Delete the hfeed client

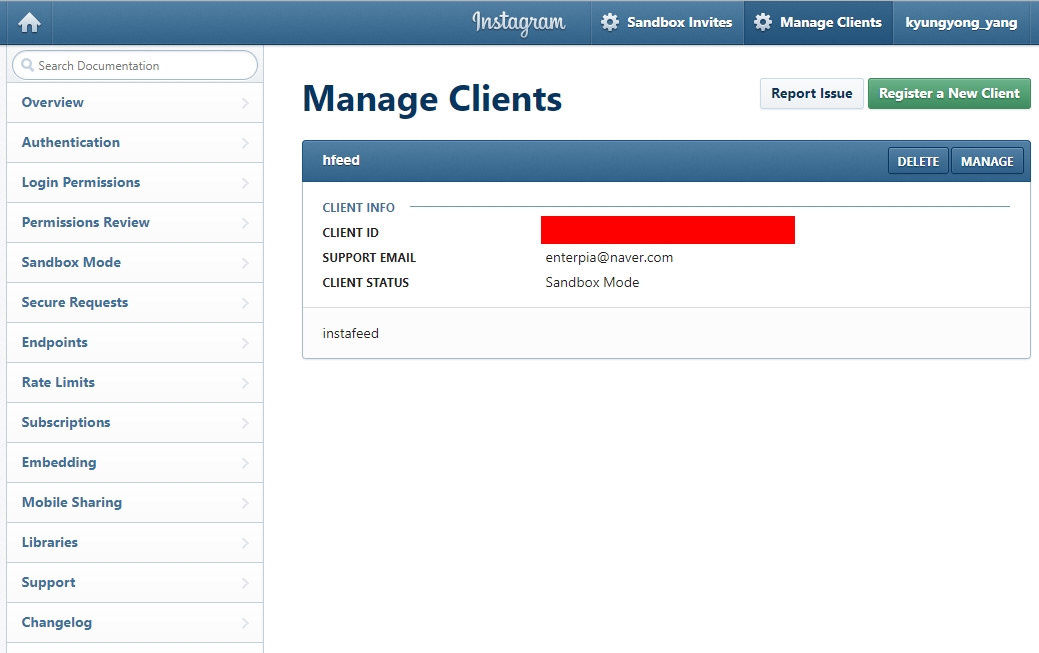pos(917,161)
